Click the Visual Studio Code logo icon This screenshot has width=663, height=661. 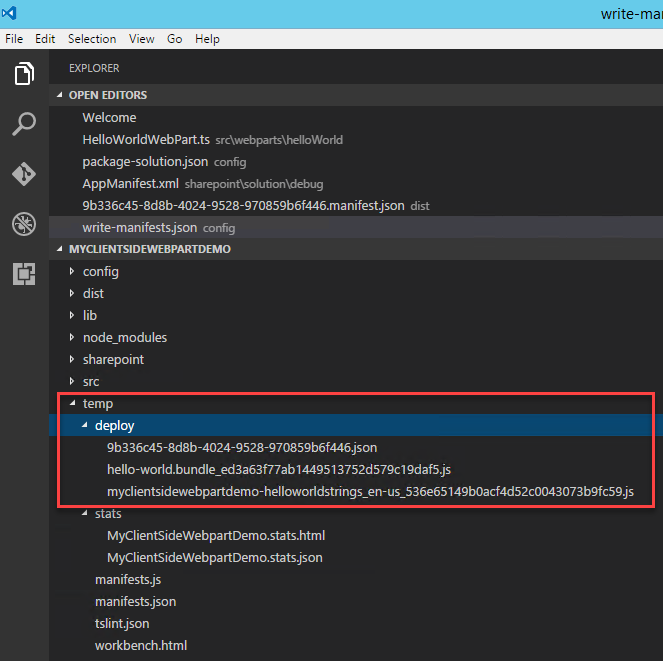(9, 13)
